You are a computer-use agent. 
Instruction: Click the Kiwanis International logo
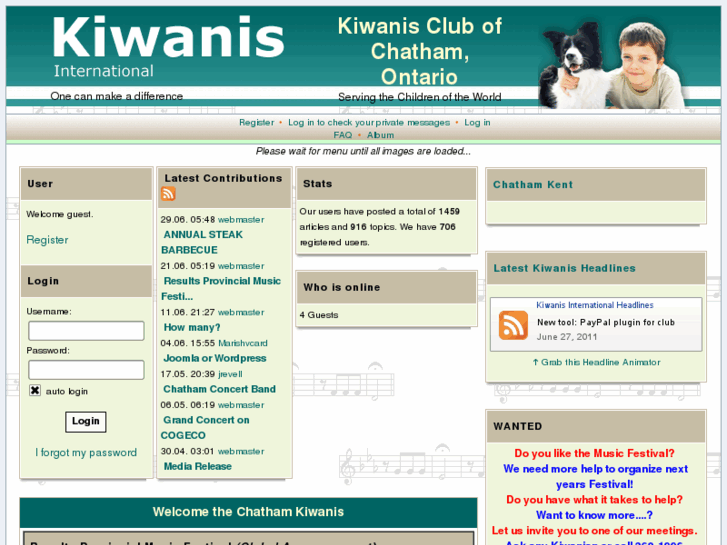pos(168,46)
